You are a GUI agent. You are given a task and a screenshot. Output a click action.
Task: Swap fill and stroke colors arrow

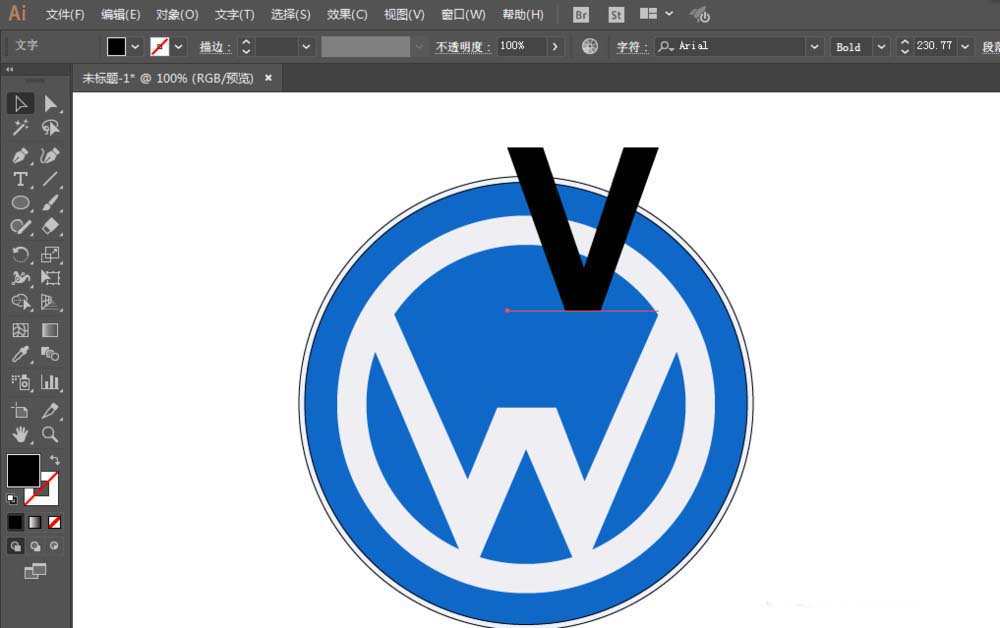(x=55, y=460)
